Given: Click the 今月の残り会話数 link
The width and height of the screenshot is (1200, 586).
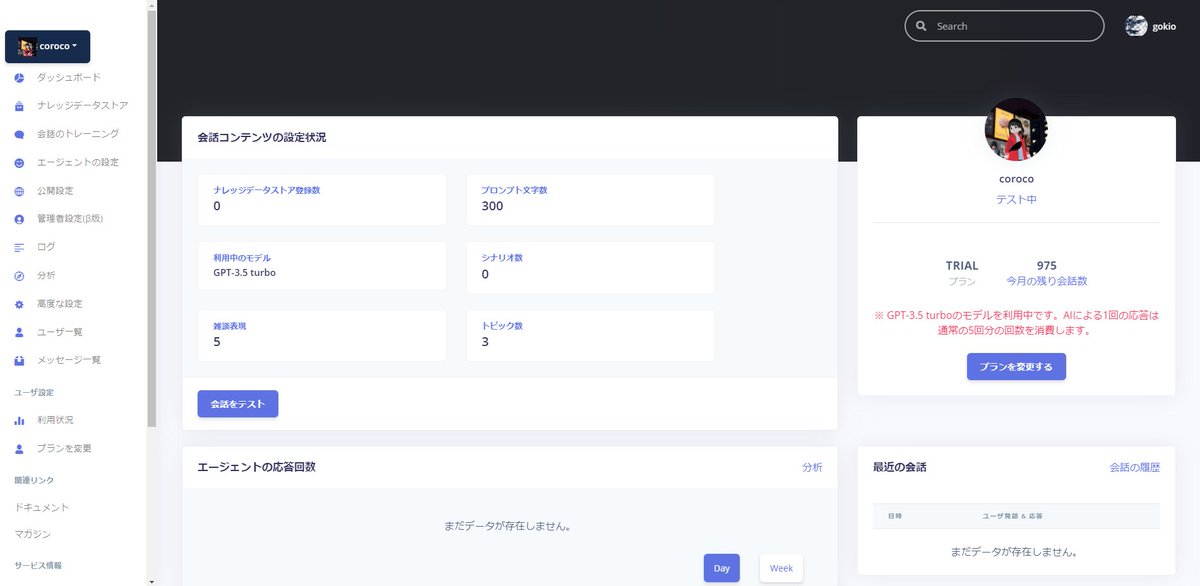Looking at the screenshot, I should (1046, 282).
